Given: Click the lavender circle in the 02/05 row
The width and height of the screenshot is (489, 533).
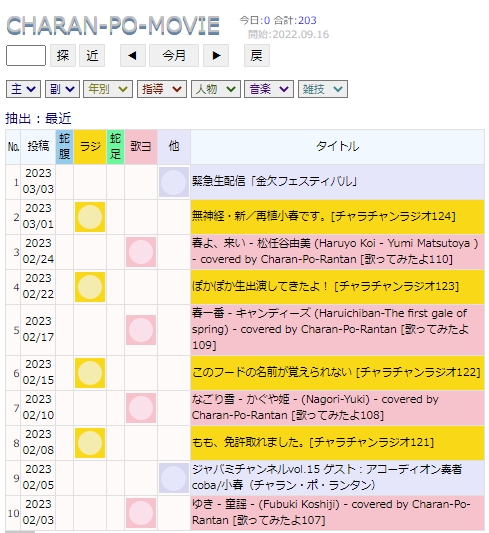Looking at the screenshot, I should [x=174, y=478].
